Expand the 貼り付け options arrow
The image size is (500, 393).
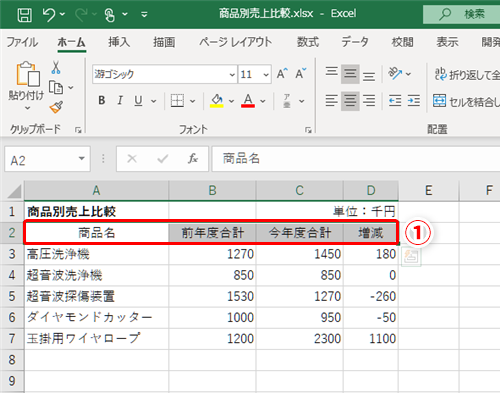coord(27,108)
